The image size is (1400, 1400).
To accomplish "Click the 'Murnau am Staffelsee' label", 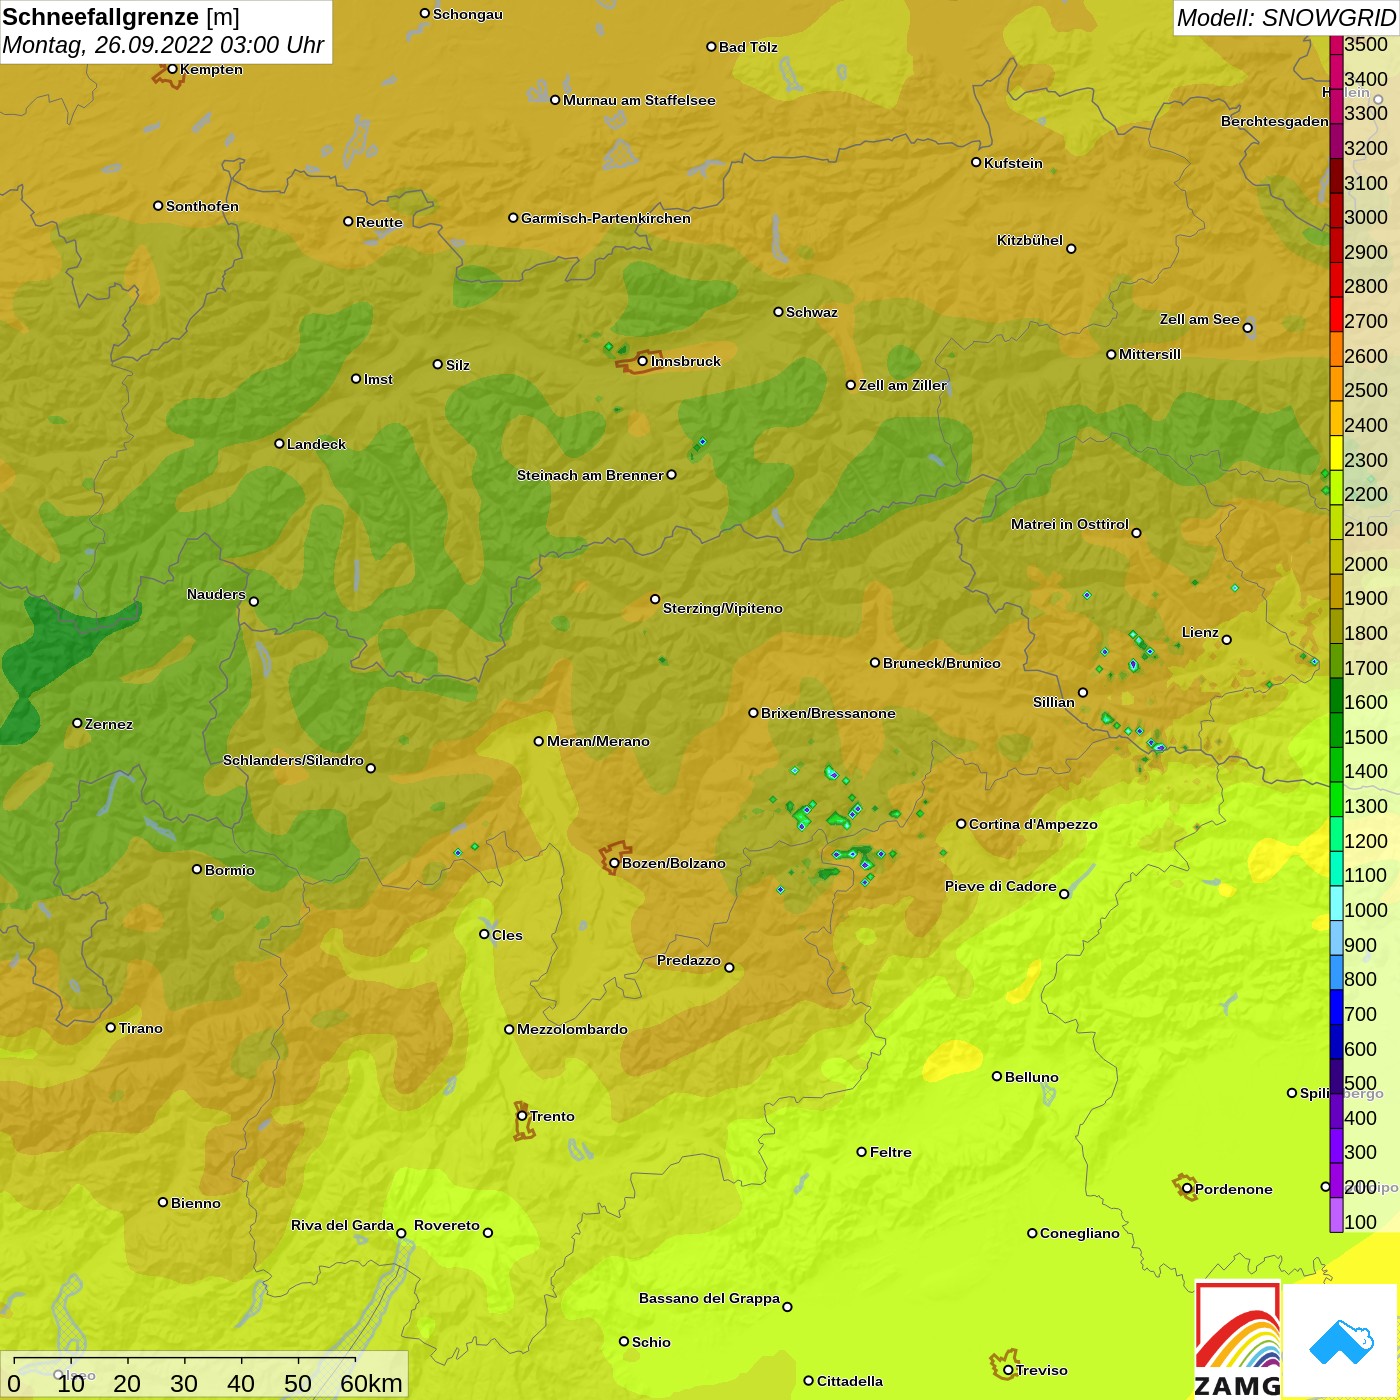I will tap(639, 100).
